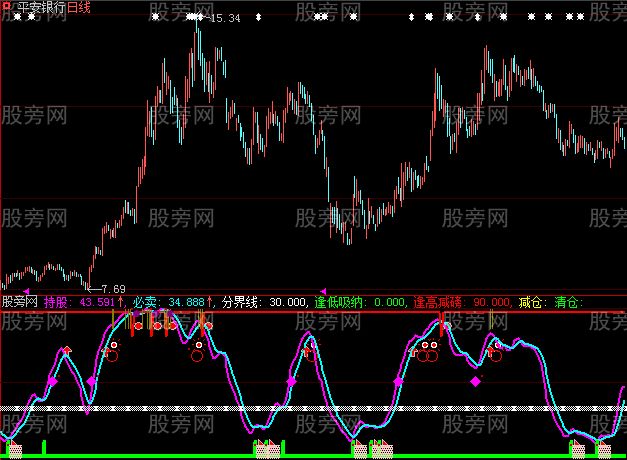
Task: Click the 7.69 low price label
Action: pos(112,288)
